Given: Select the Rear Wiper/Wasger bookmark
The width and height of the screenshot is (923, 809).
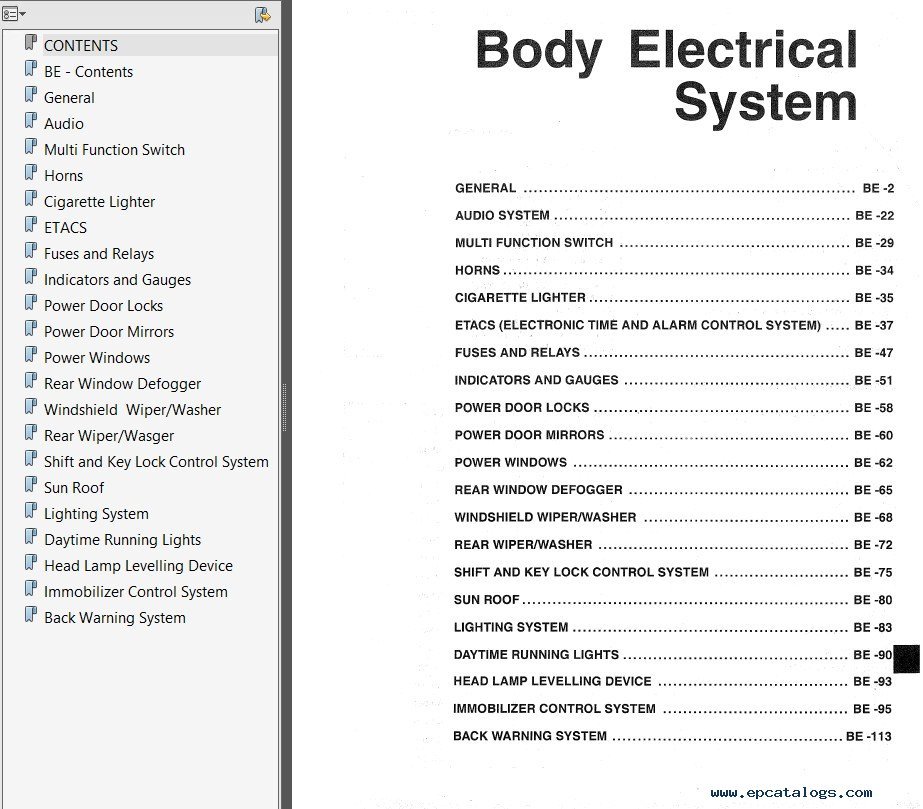Looking at the screenshot, I should tap(108, 436).
